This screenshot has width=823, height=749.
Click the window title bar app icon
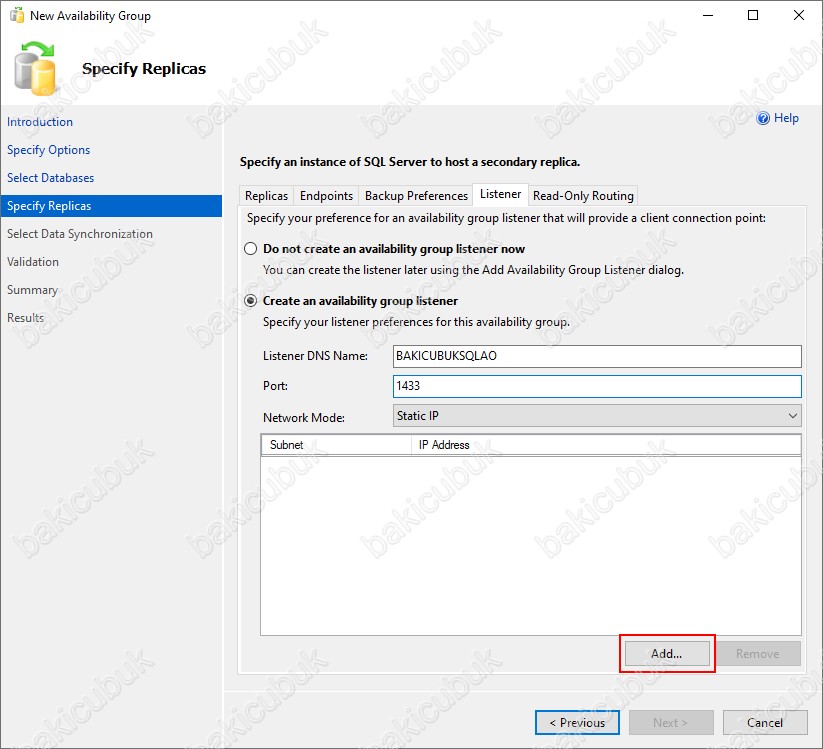[x=16, y=16]
